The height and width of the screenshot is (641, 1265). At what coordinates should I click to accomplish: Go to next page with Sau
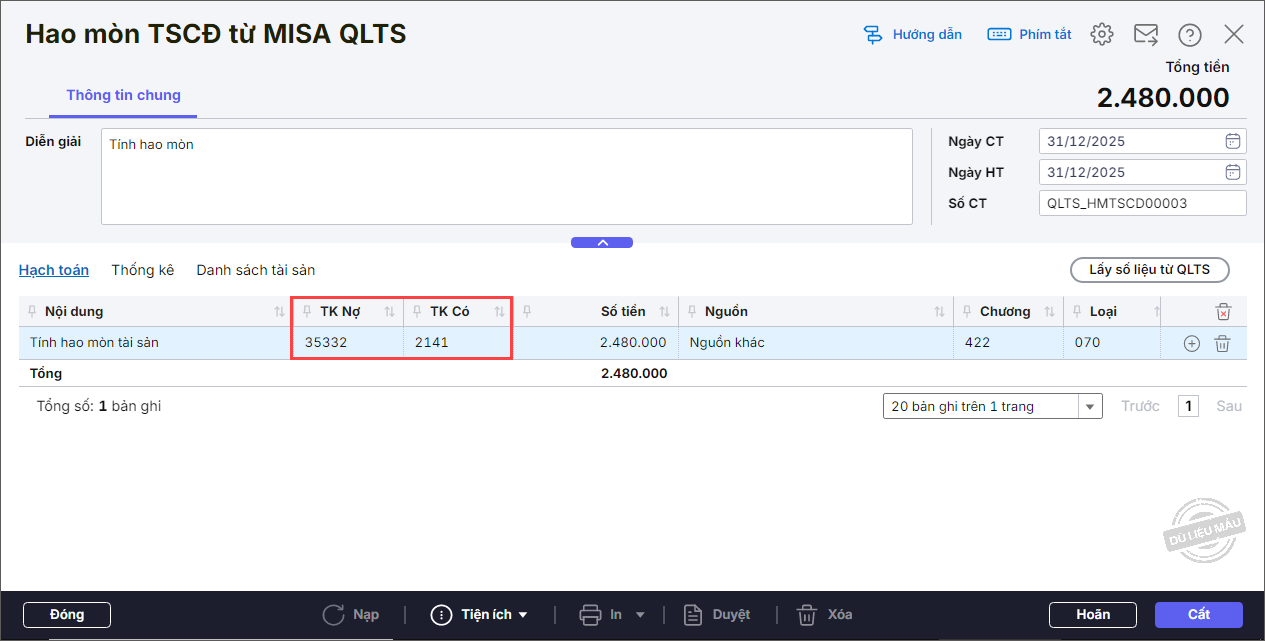pyautogui.click(x=1229, y=406)
